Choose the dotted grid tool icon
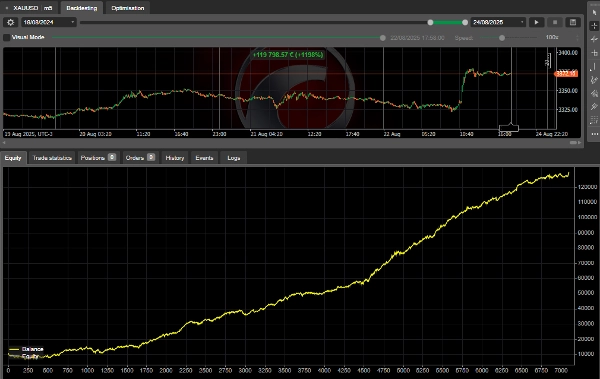Viewport: 600px width, 379px height. click(594, 120)
